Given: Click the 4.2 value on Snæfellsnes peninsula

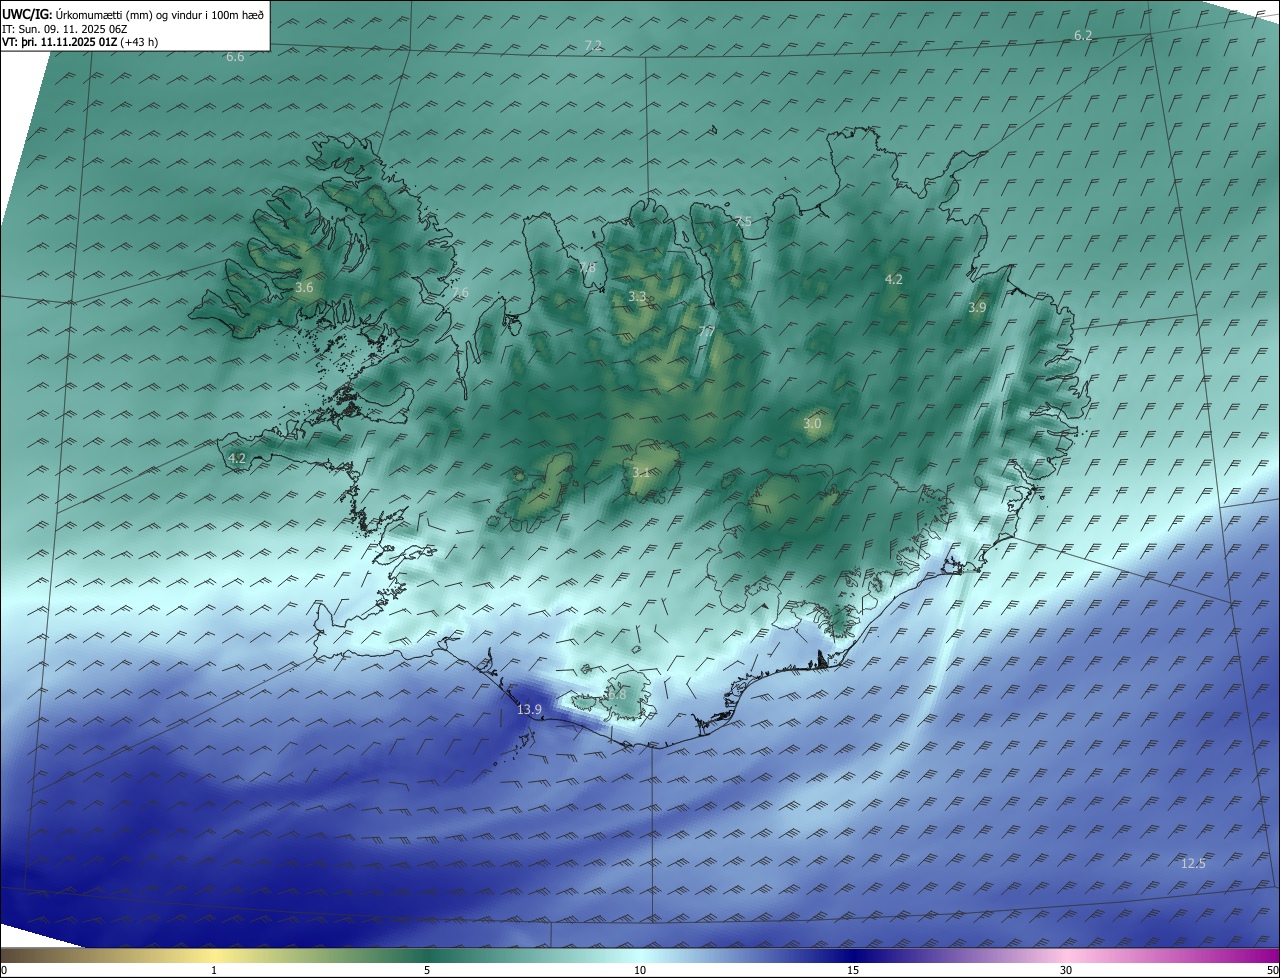Looking at the screenshot, I should tap(237, 458).
